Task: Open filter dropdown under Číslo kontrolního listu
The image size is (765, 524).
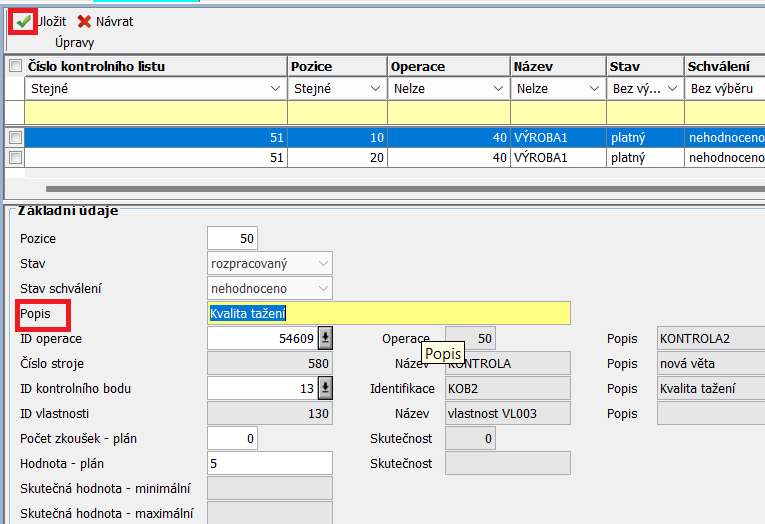Action: [274, 89]
